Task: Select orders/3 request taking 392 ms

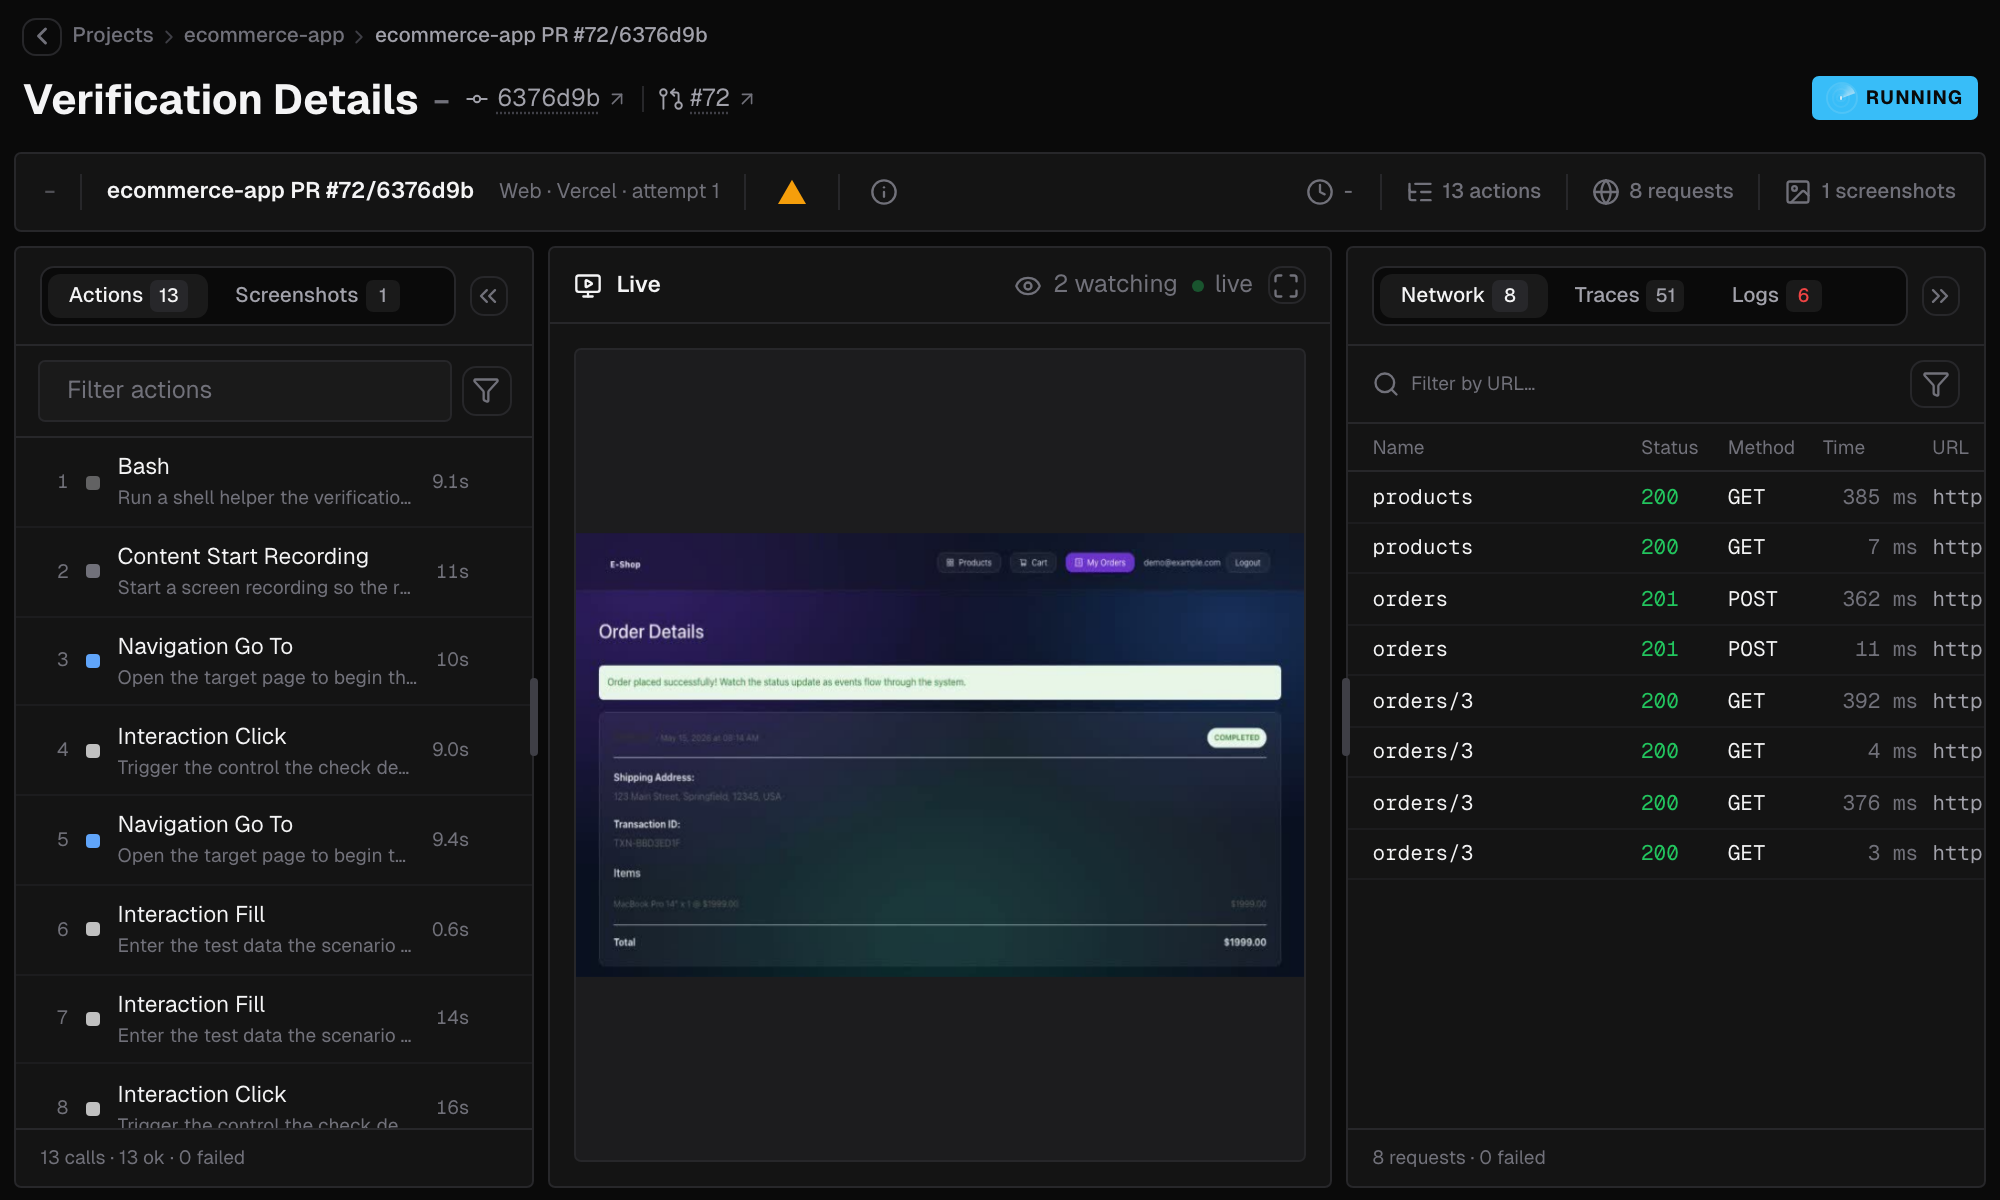Action: [1666, 701]
